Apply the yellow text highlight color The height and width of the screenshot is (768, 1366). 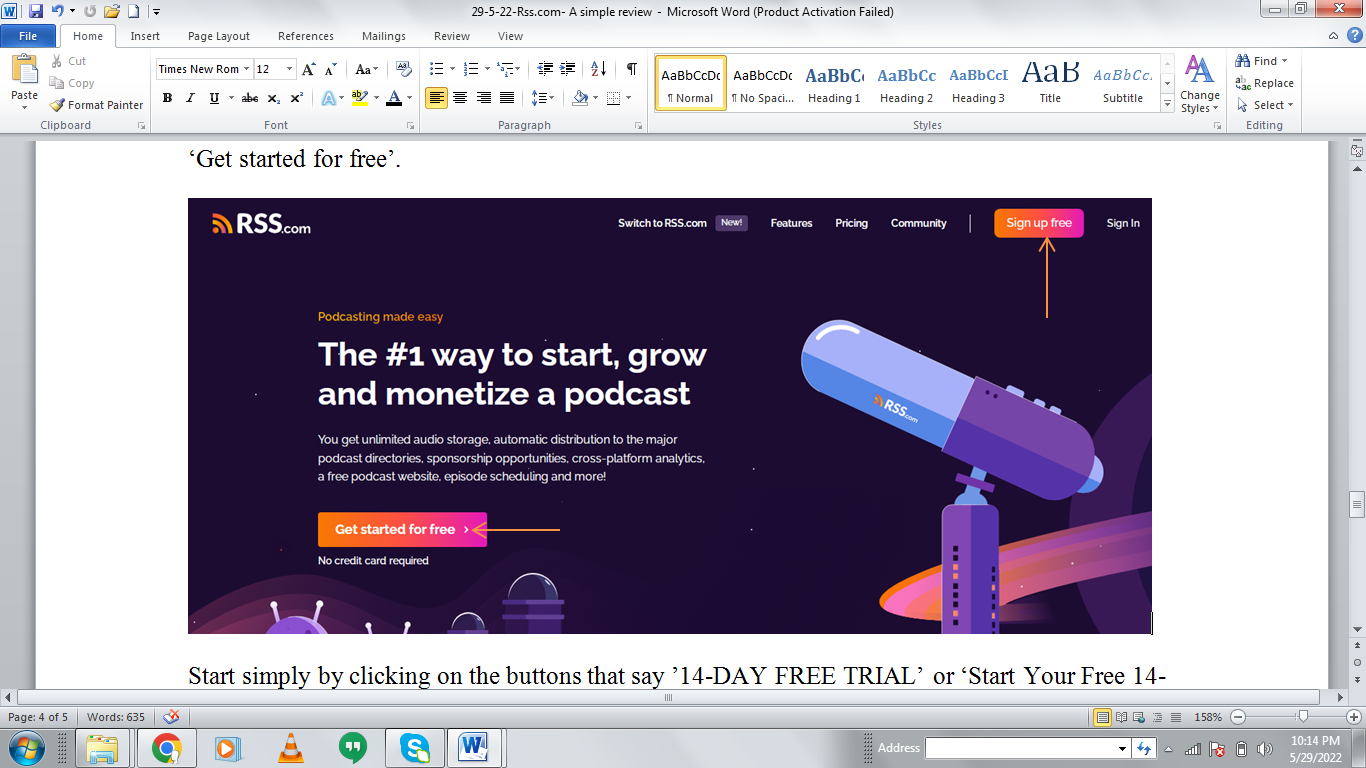coord(358,98)
